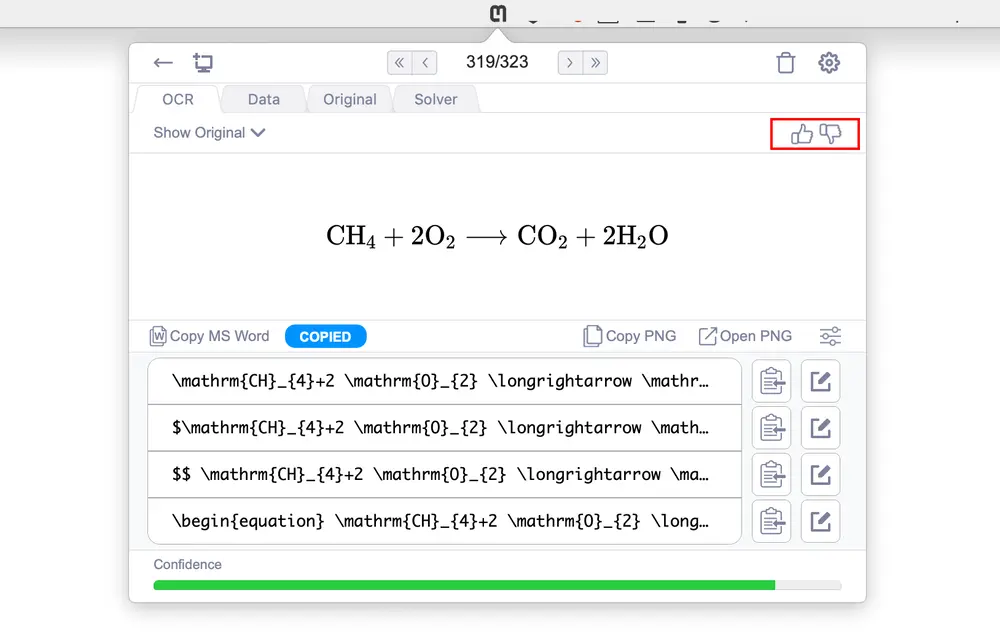Image resolution: width=1000 pixels, height=633 pixels.
Task: Open the Solver tab
Action: tap(436, 99)
